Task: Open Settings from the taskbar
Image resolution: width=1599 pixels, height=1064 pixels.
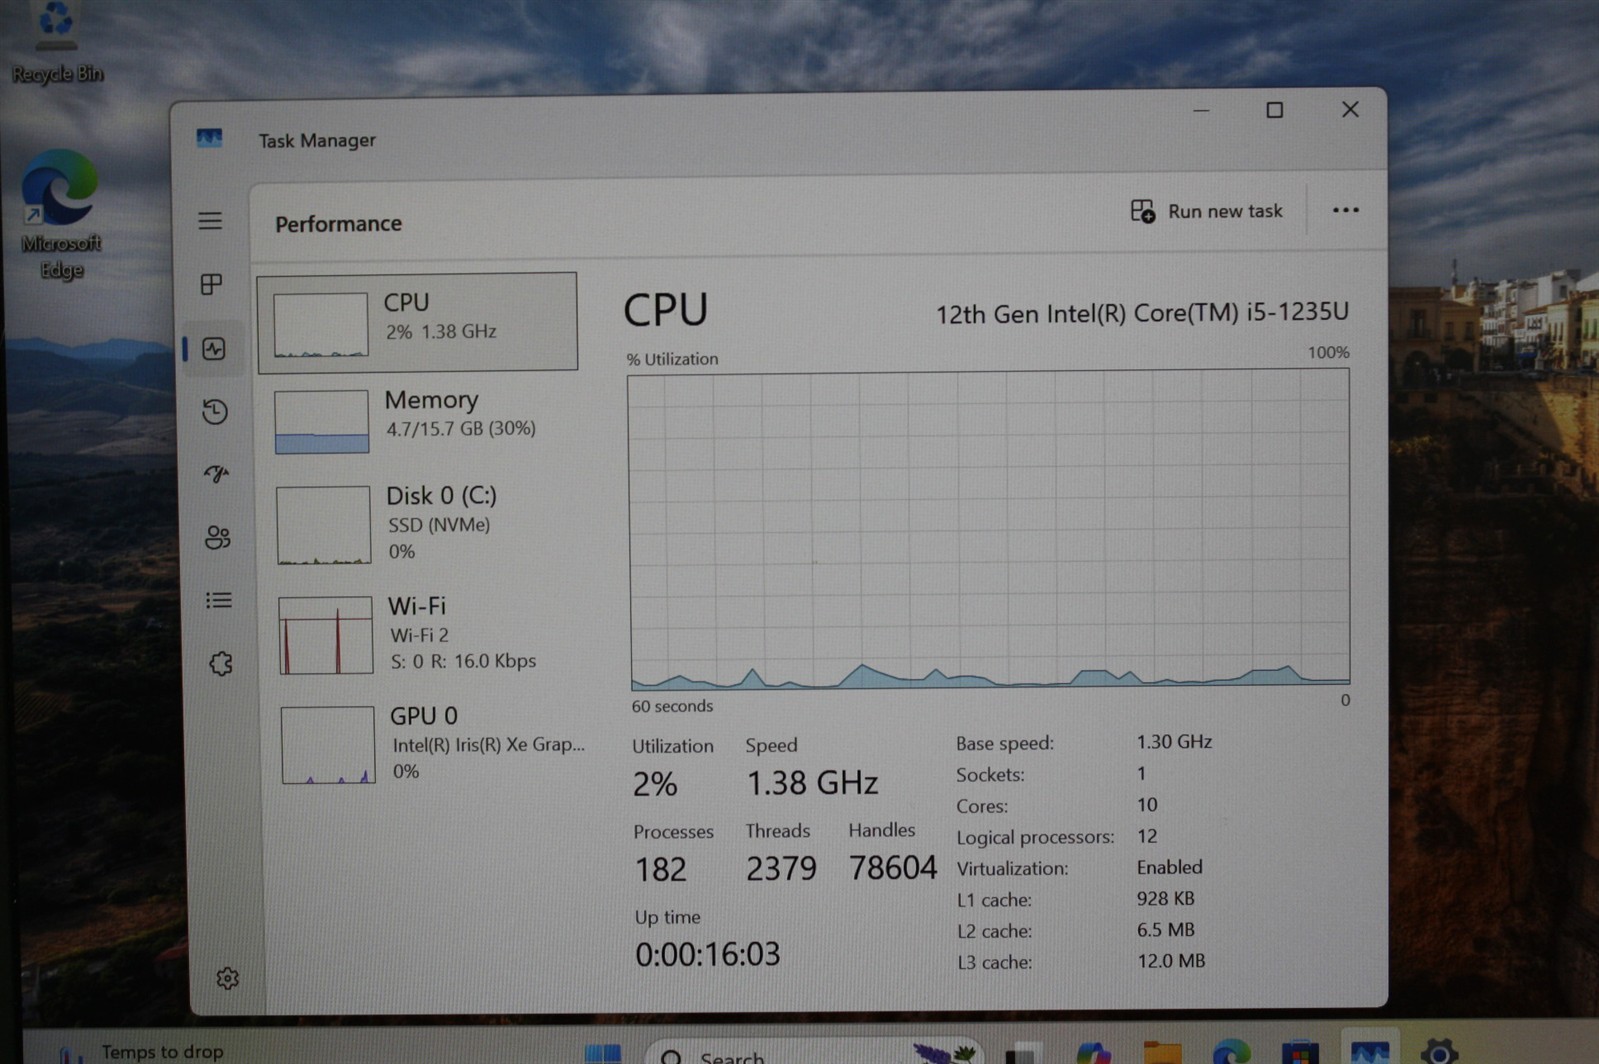Action: click(x=1439, y=1052)
